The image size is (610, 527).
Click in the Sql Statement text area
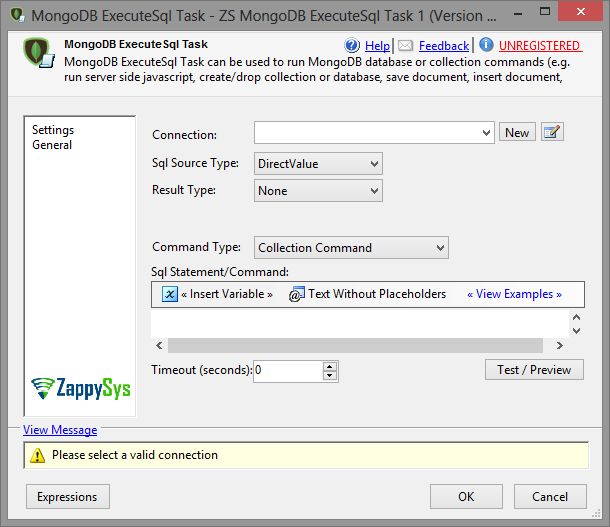360,324
